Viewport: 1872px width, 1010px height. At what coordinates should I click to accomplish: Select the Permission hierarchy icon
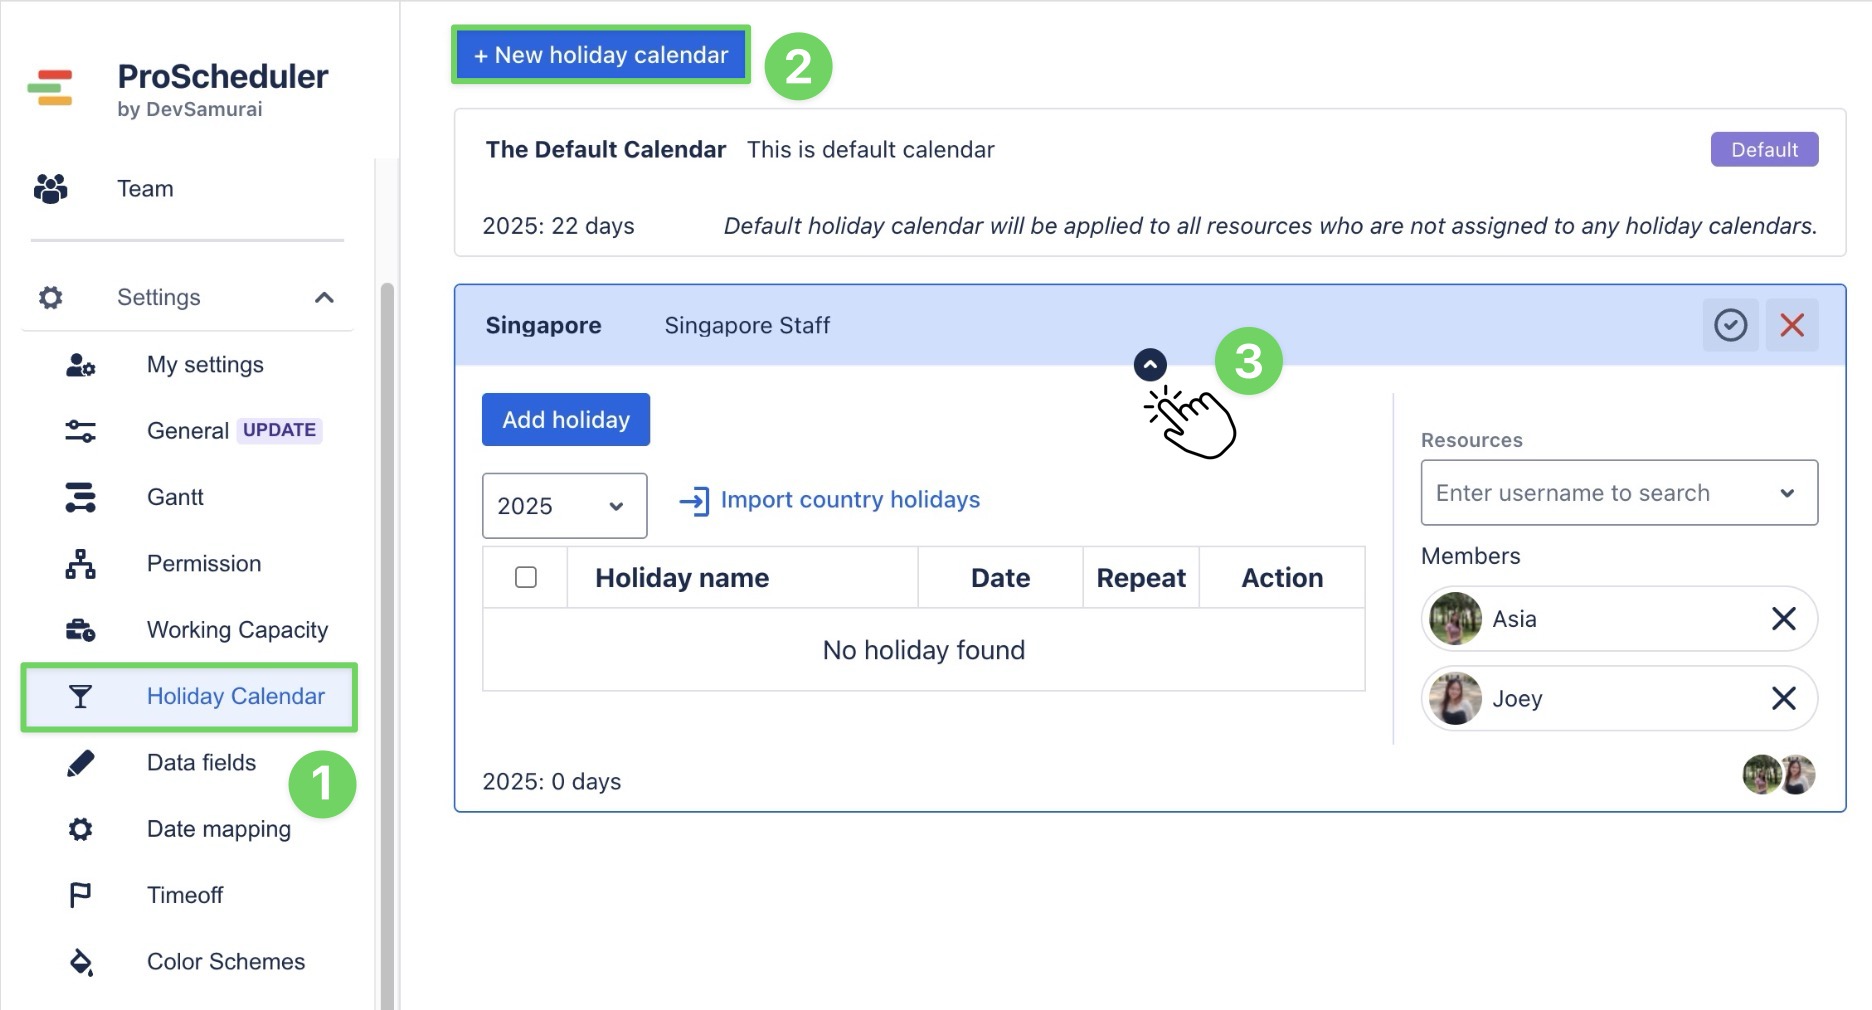80,563
